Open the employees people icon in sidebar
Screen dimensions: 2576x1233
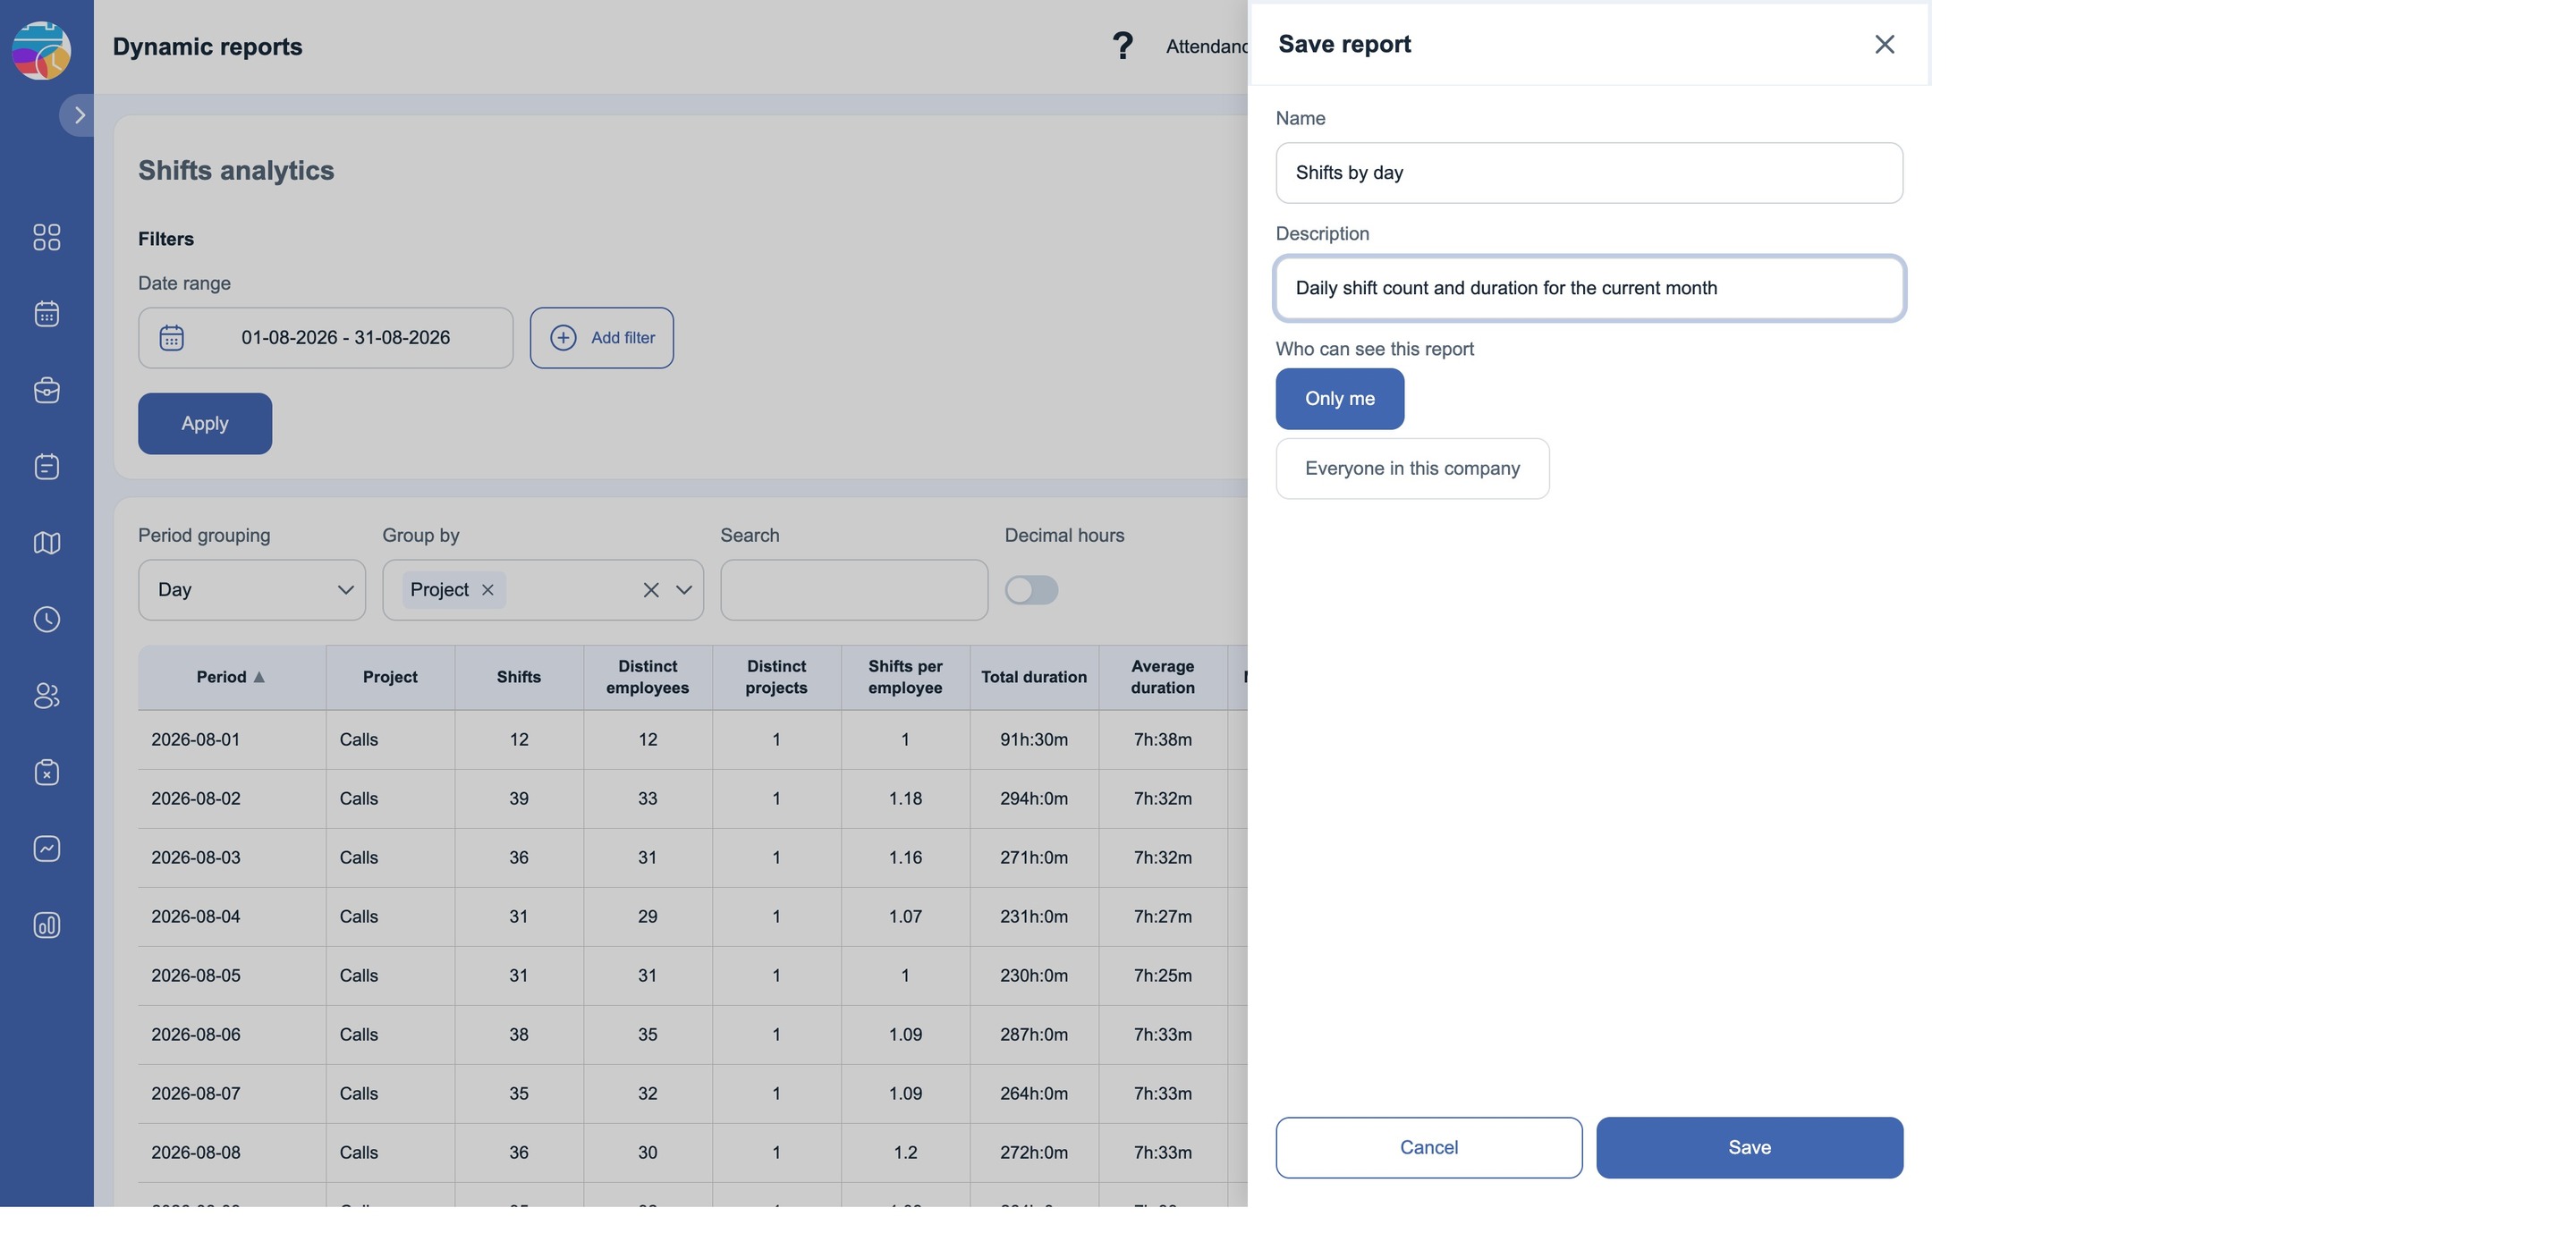coord(46,696)
